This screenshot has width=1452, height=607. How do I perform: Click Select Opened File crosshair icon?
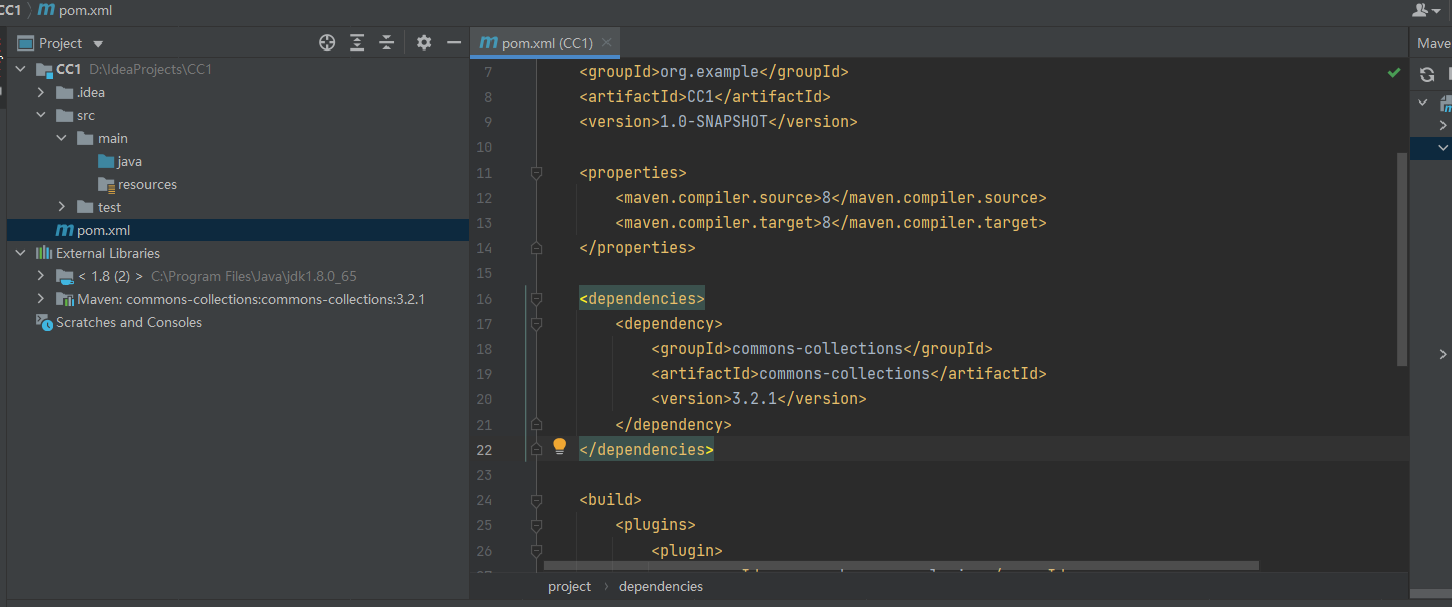click(327, 43)
